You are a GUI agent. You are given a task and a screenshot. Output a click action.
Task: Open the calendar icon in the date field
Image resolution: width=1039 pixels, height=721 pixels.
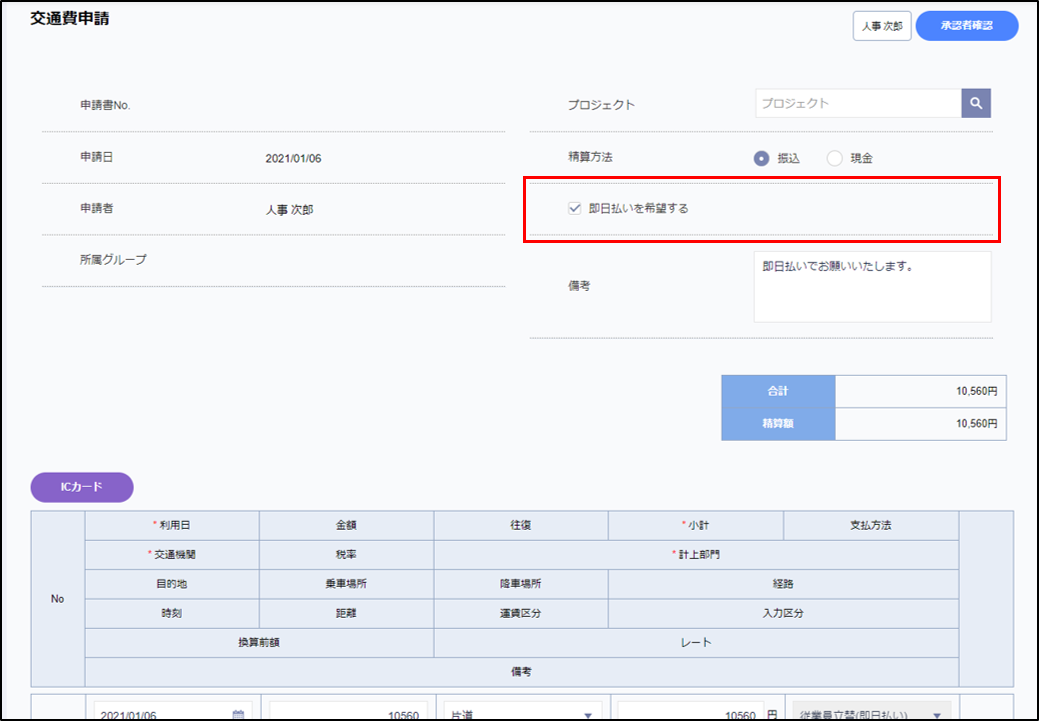coord(238,714)
